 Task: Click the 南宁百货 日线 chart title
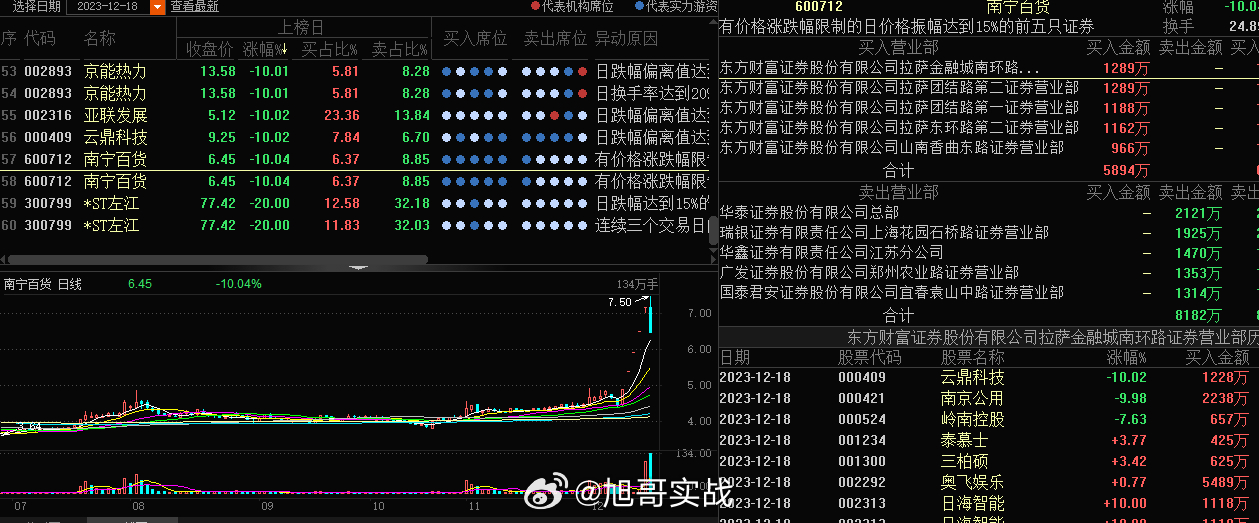43,284
